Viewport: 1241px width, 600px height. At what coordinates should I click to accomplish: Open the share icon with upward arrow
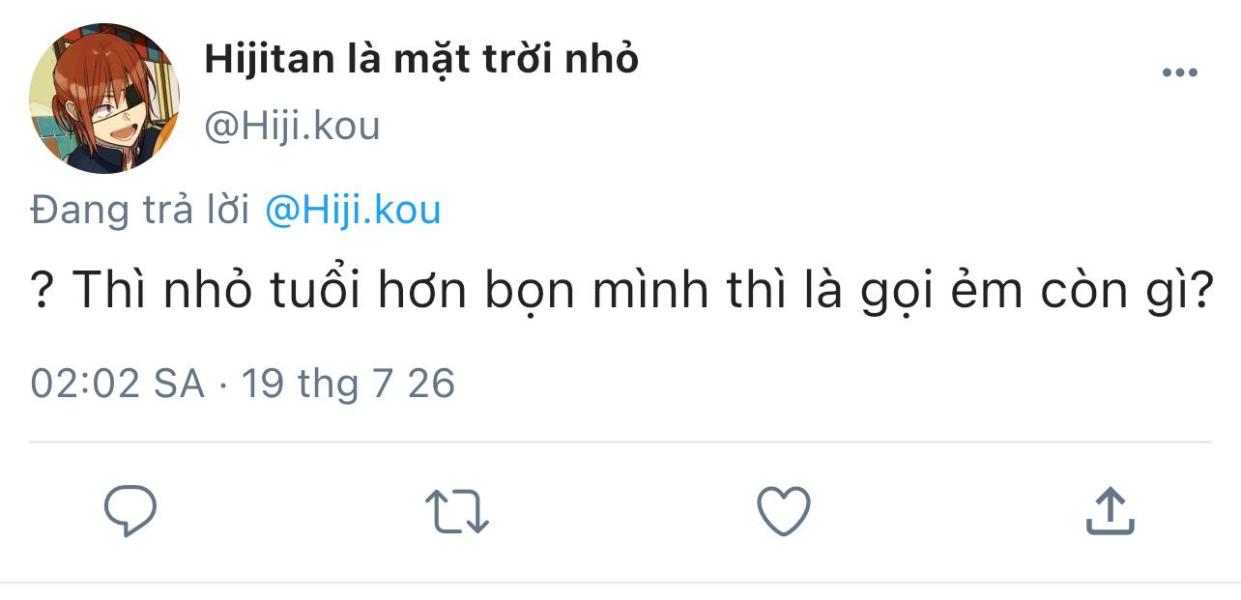tap(1110, 510)
